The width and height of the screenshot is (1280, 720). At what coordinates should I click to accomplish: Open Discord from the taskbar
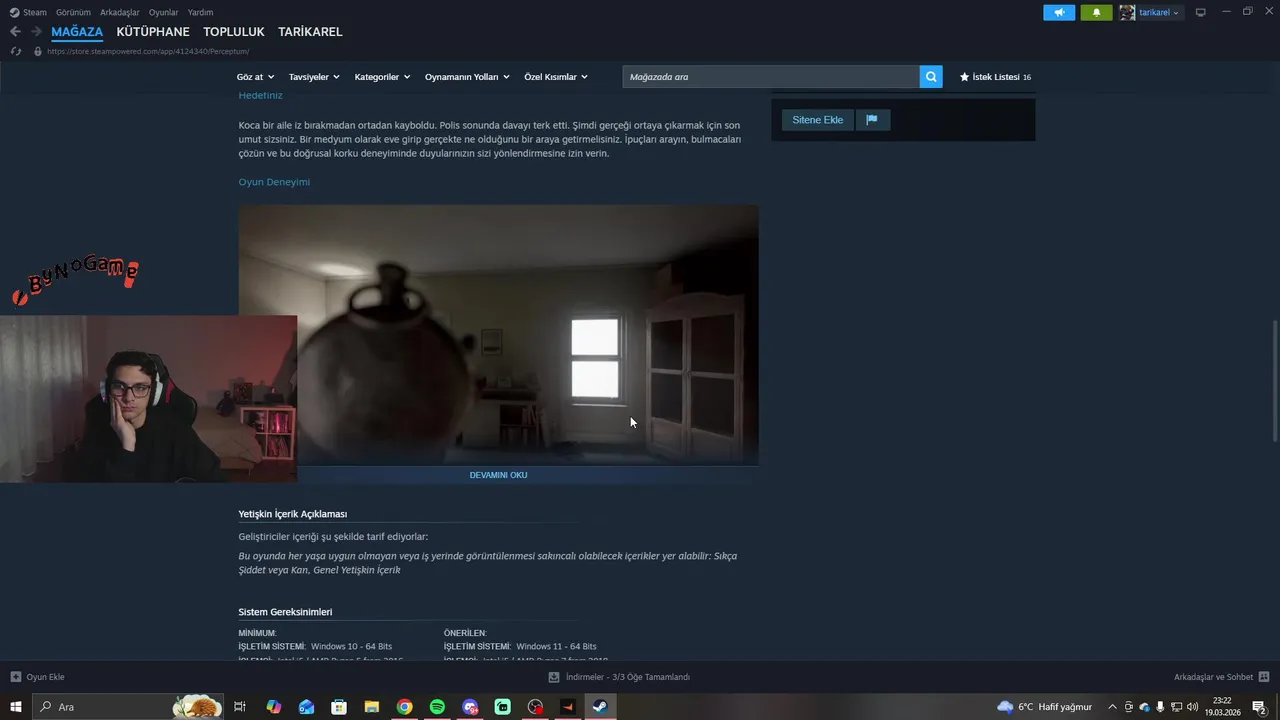(x=470, y=707)
